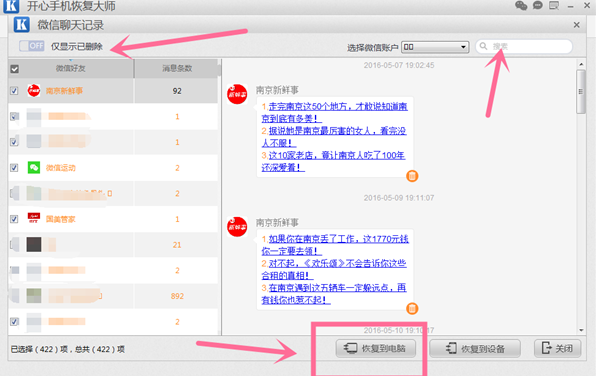The image size is (596, 376).
Task: Select the 微信运动 contact row
Action: tap(113, 168)
